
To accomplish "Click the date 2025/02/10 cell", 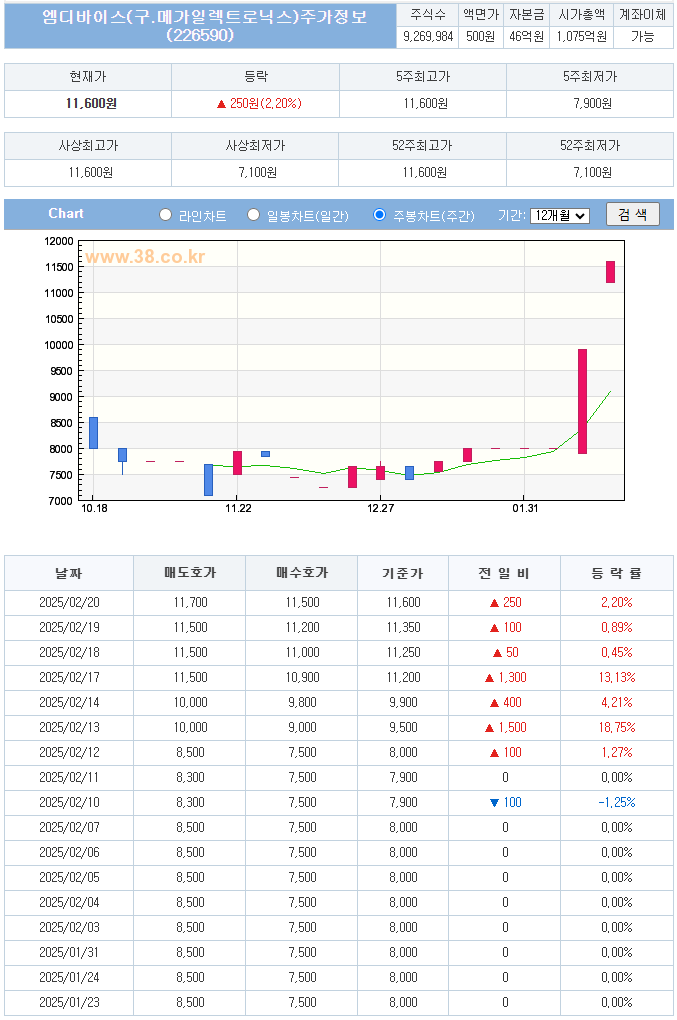I will [x=70, y=802].
